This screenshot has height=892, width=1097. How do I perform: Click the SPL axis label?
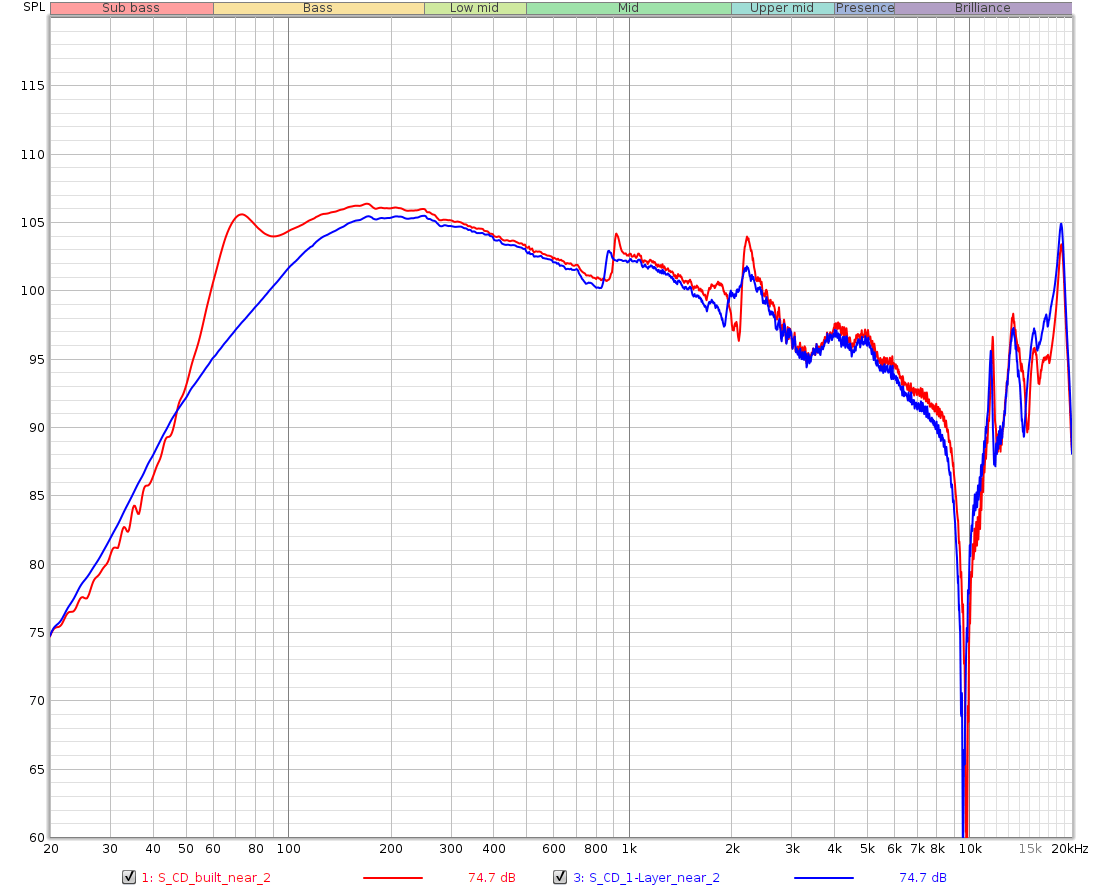coord(34,7)
